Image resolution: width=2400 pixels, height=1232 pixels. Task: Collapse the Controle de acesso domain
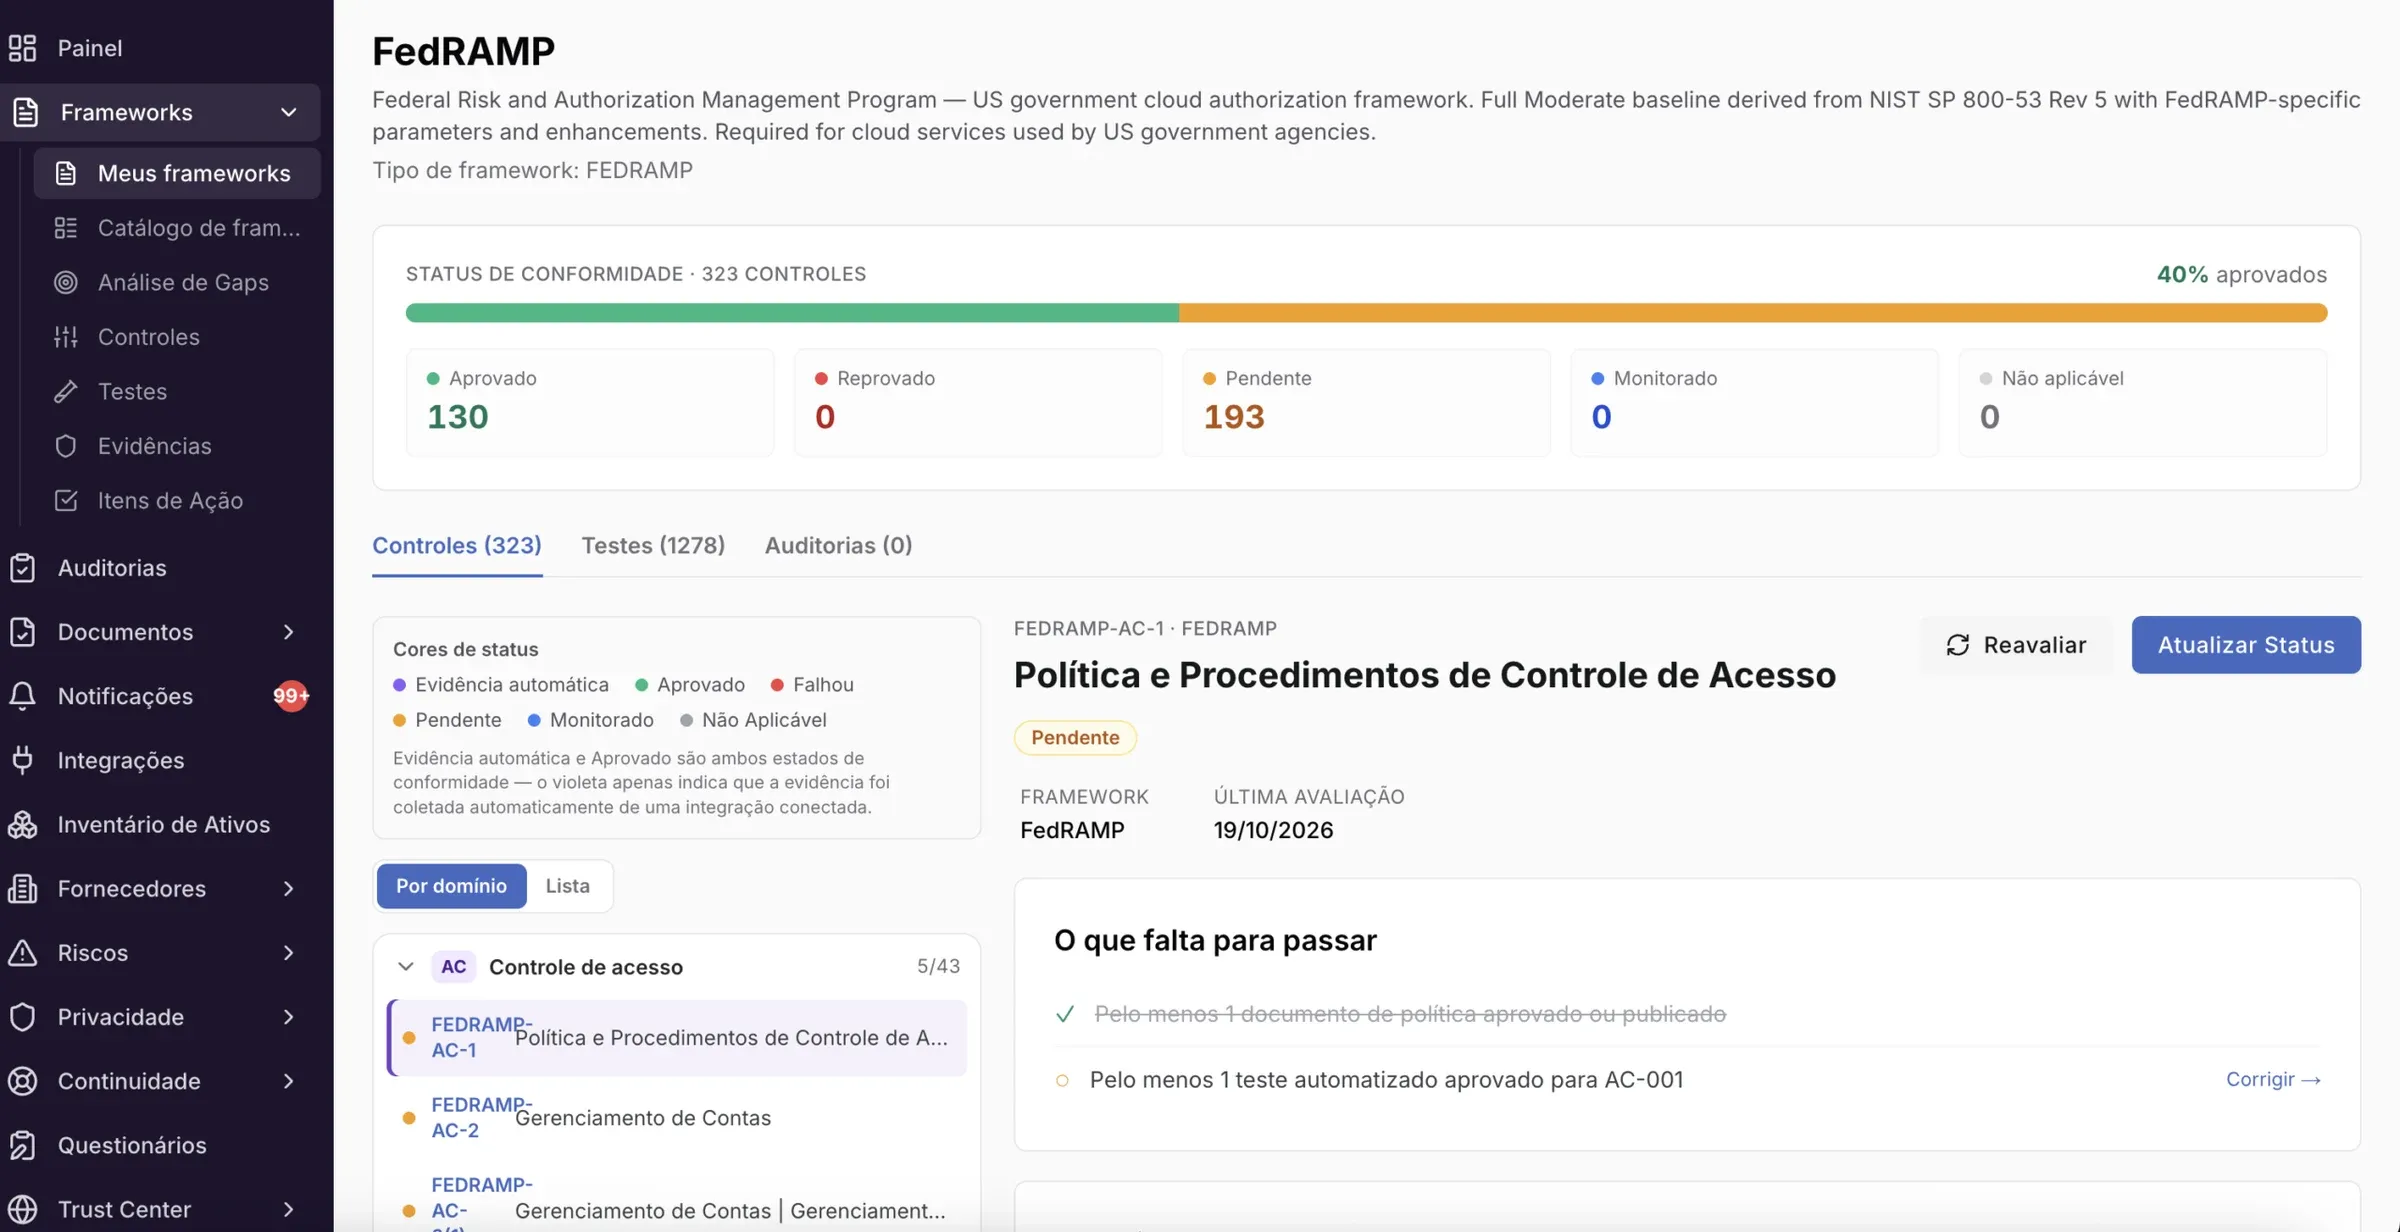tap(405, 967)
